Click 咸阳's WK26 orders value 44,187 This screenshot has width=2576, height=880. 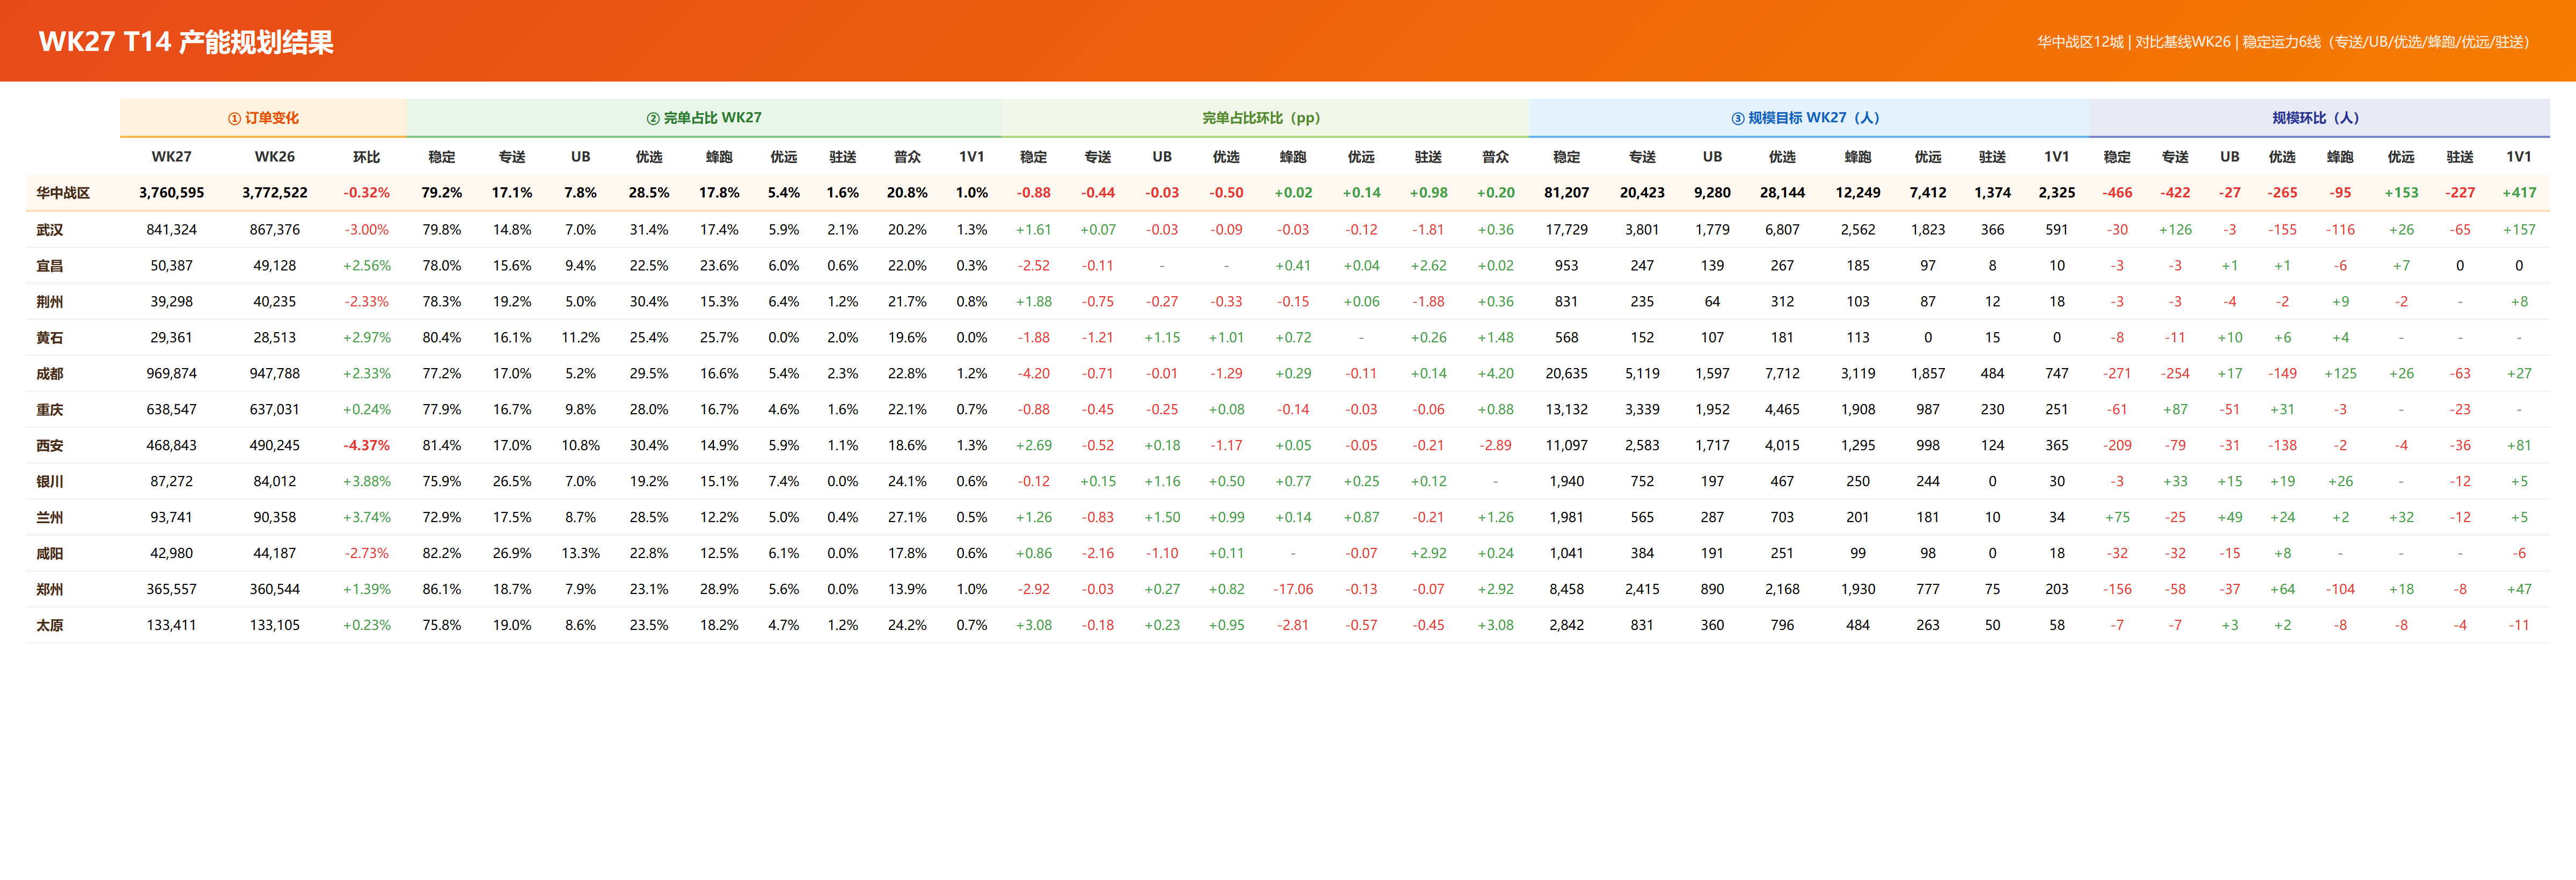point(275,554)
